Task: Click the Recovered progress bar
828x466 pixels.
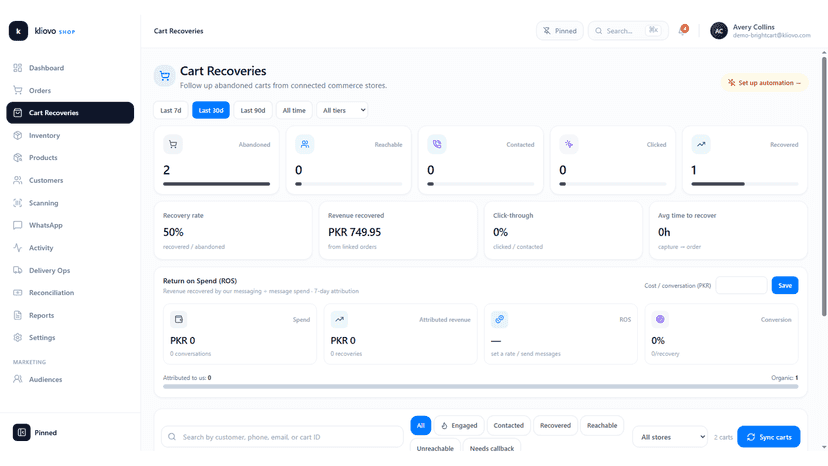Action: (x=745, y=184)
